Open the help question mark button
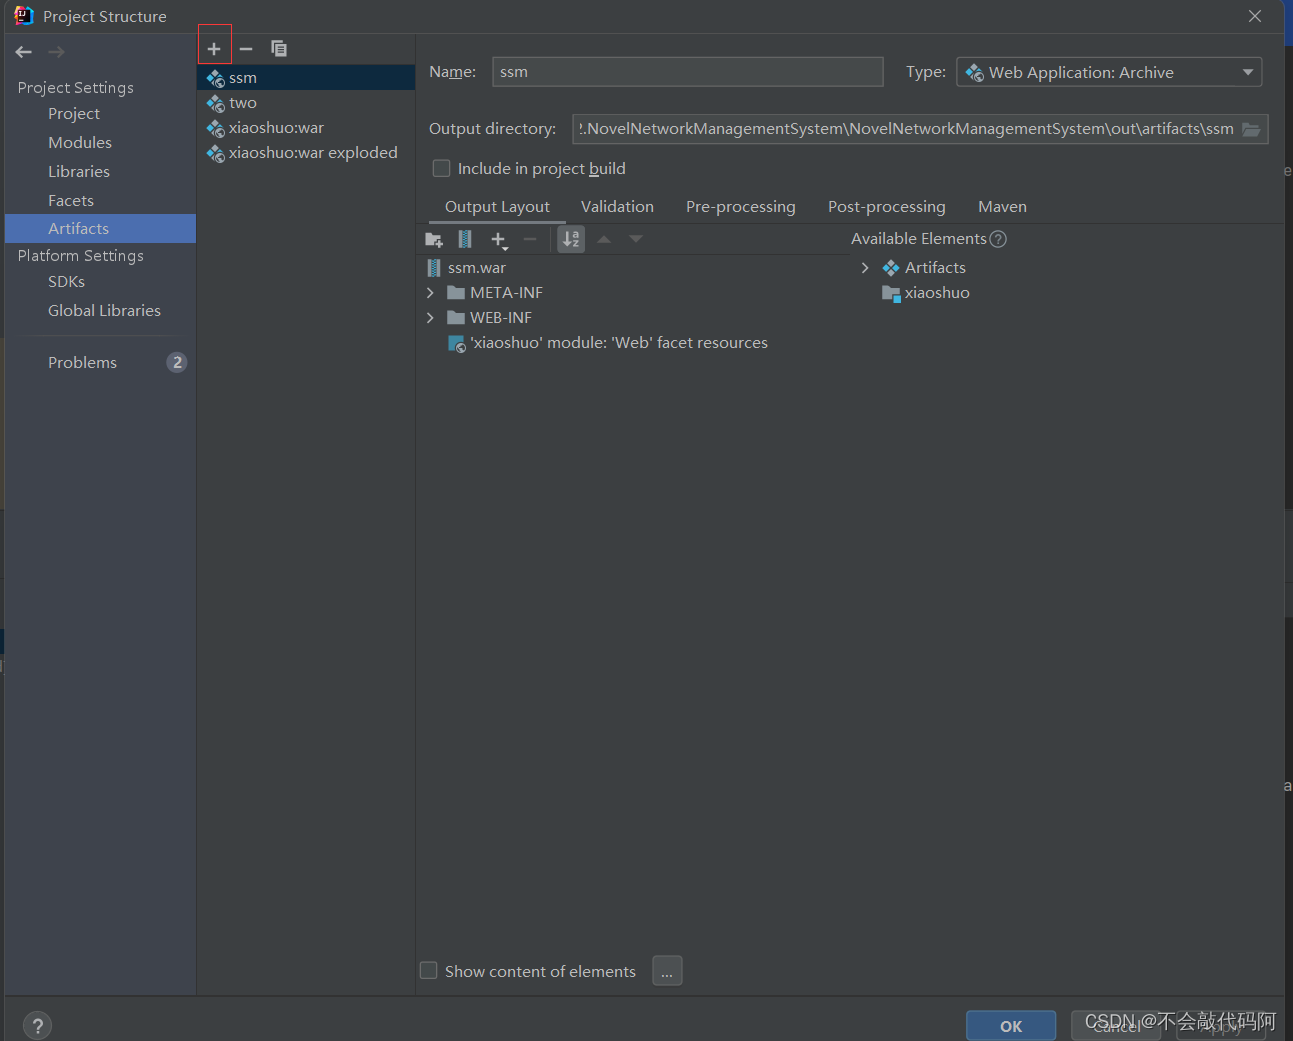1293x1041 pixels. click(37, 1025)
